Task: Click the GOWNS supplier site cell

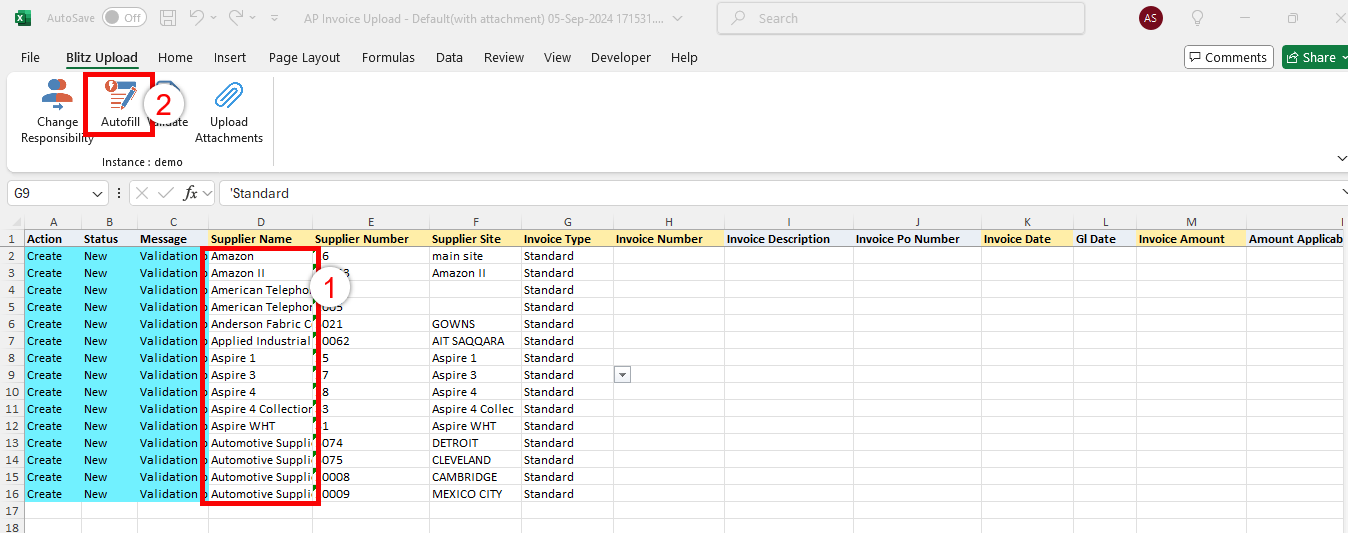Action: click(x=475, y=324)
